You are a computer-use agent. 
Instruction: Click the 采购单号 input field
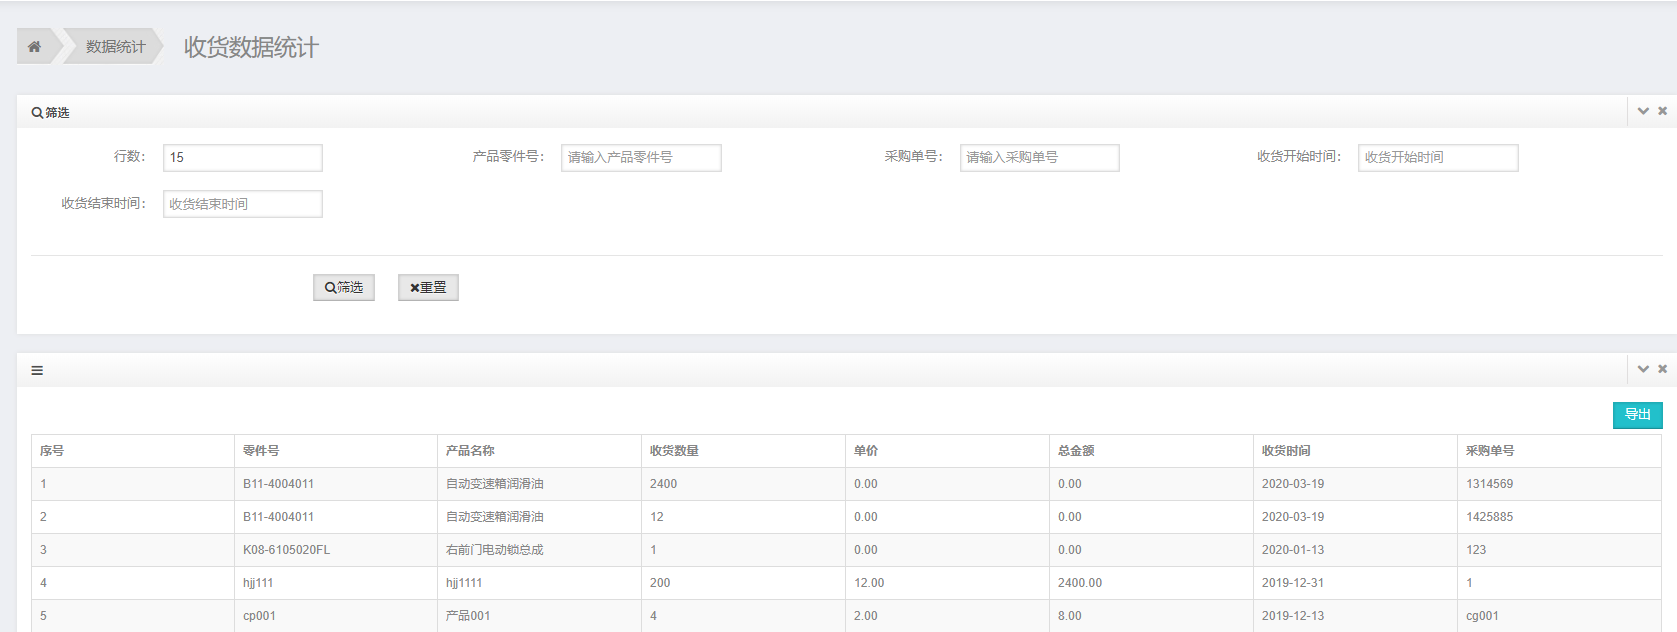[x=1039, y=158]
